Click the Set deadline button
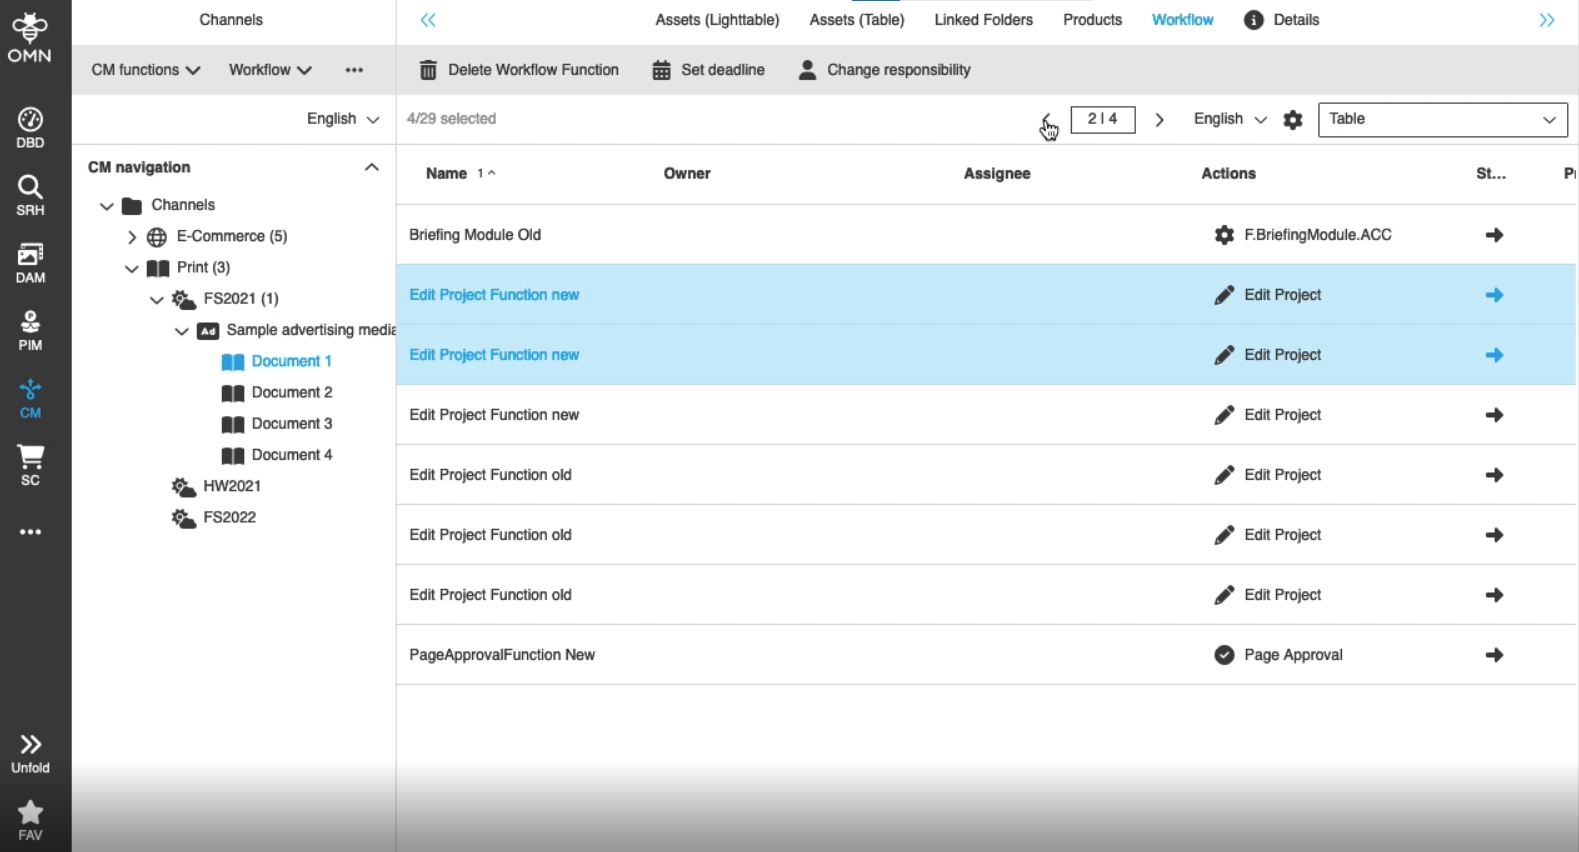1579x852 pixels. coord(708,70)
